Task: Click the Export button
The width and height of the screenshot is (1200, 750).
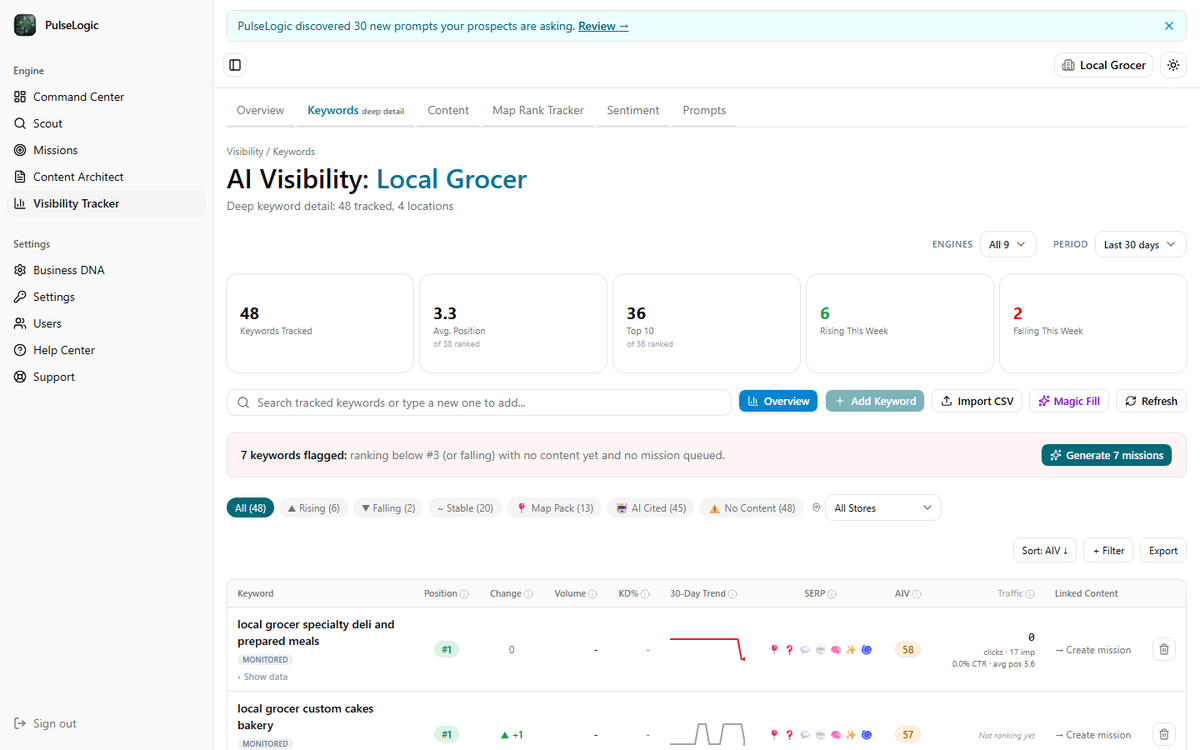Action: click(x=1163, y=550)
